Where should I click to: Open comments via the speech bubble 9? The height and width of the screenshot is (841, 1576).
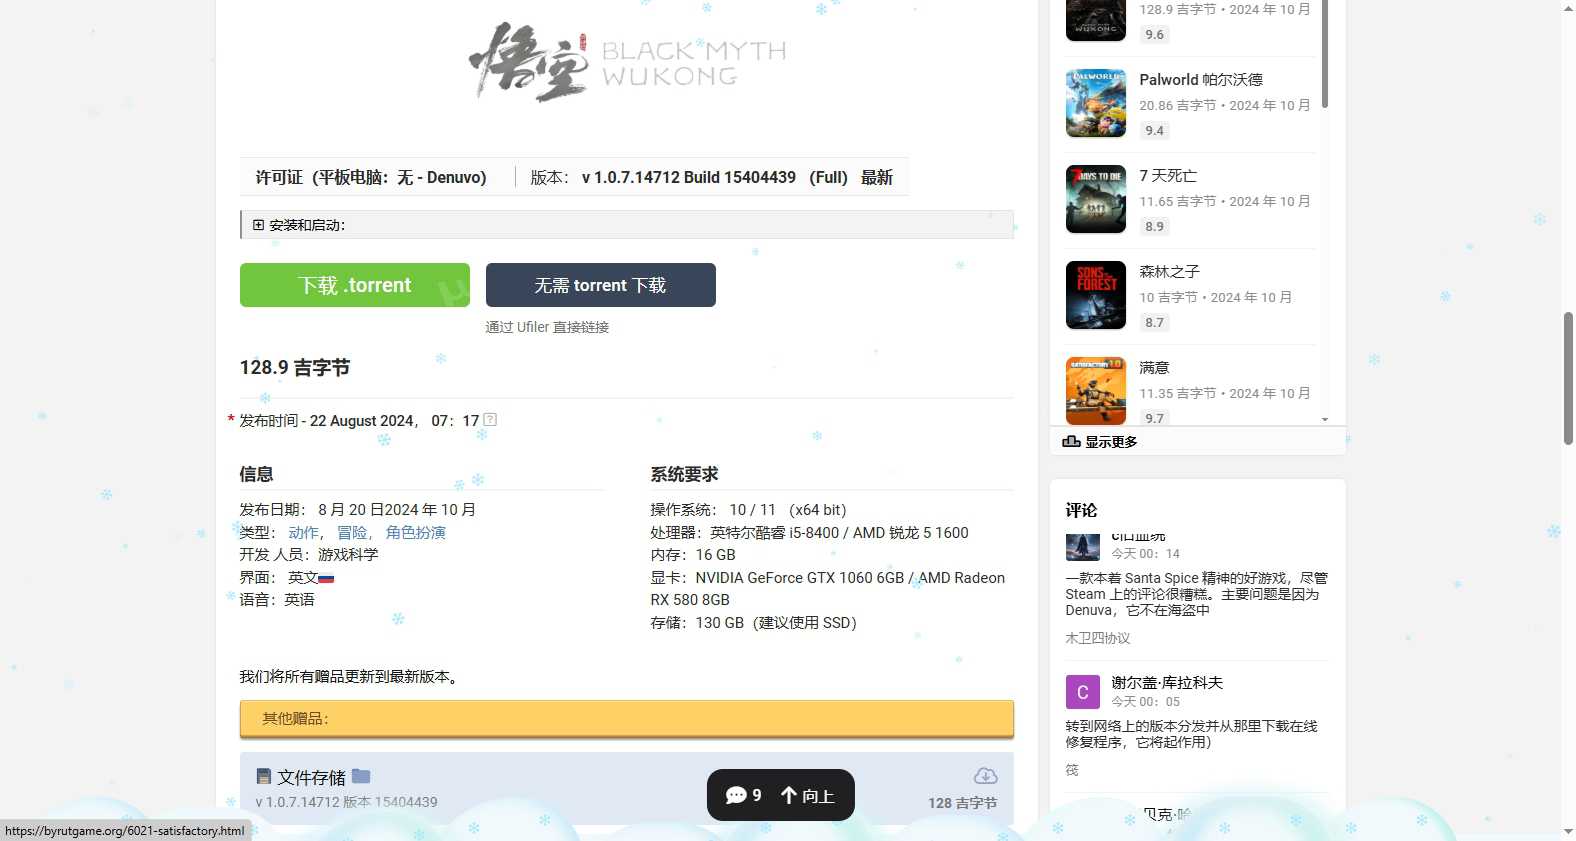(744, 795)
